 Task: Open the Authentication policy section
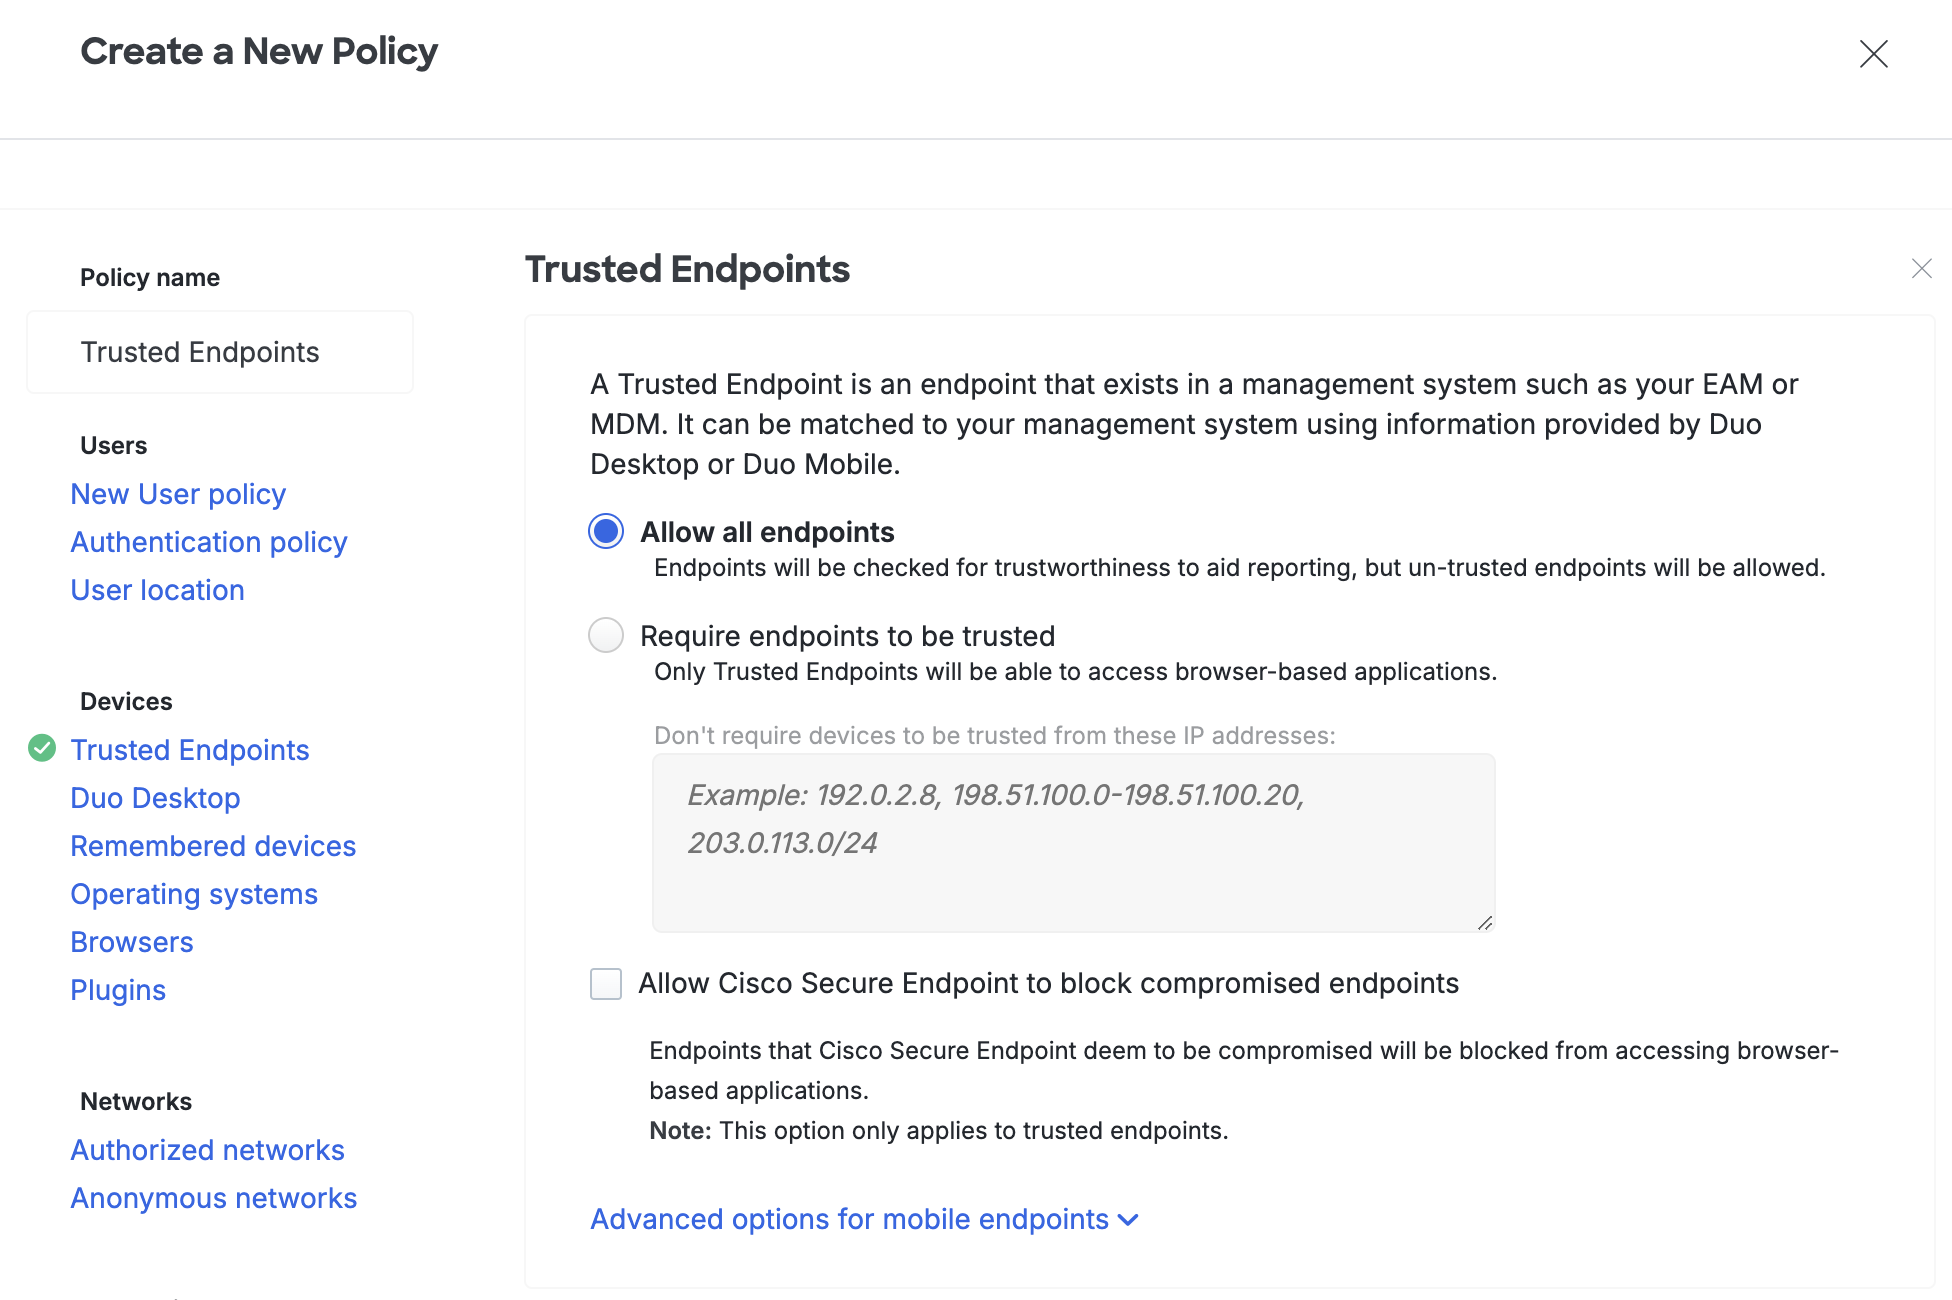pyautogui.click(x=209, y=542)
